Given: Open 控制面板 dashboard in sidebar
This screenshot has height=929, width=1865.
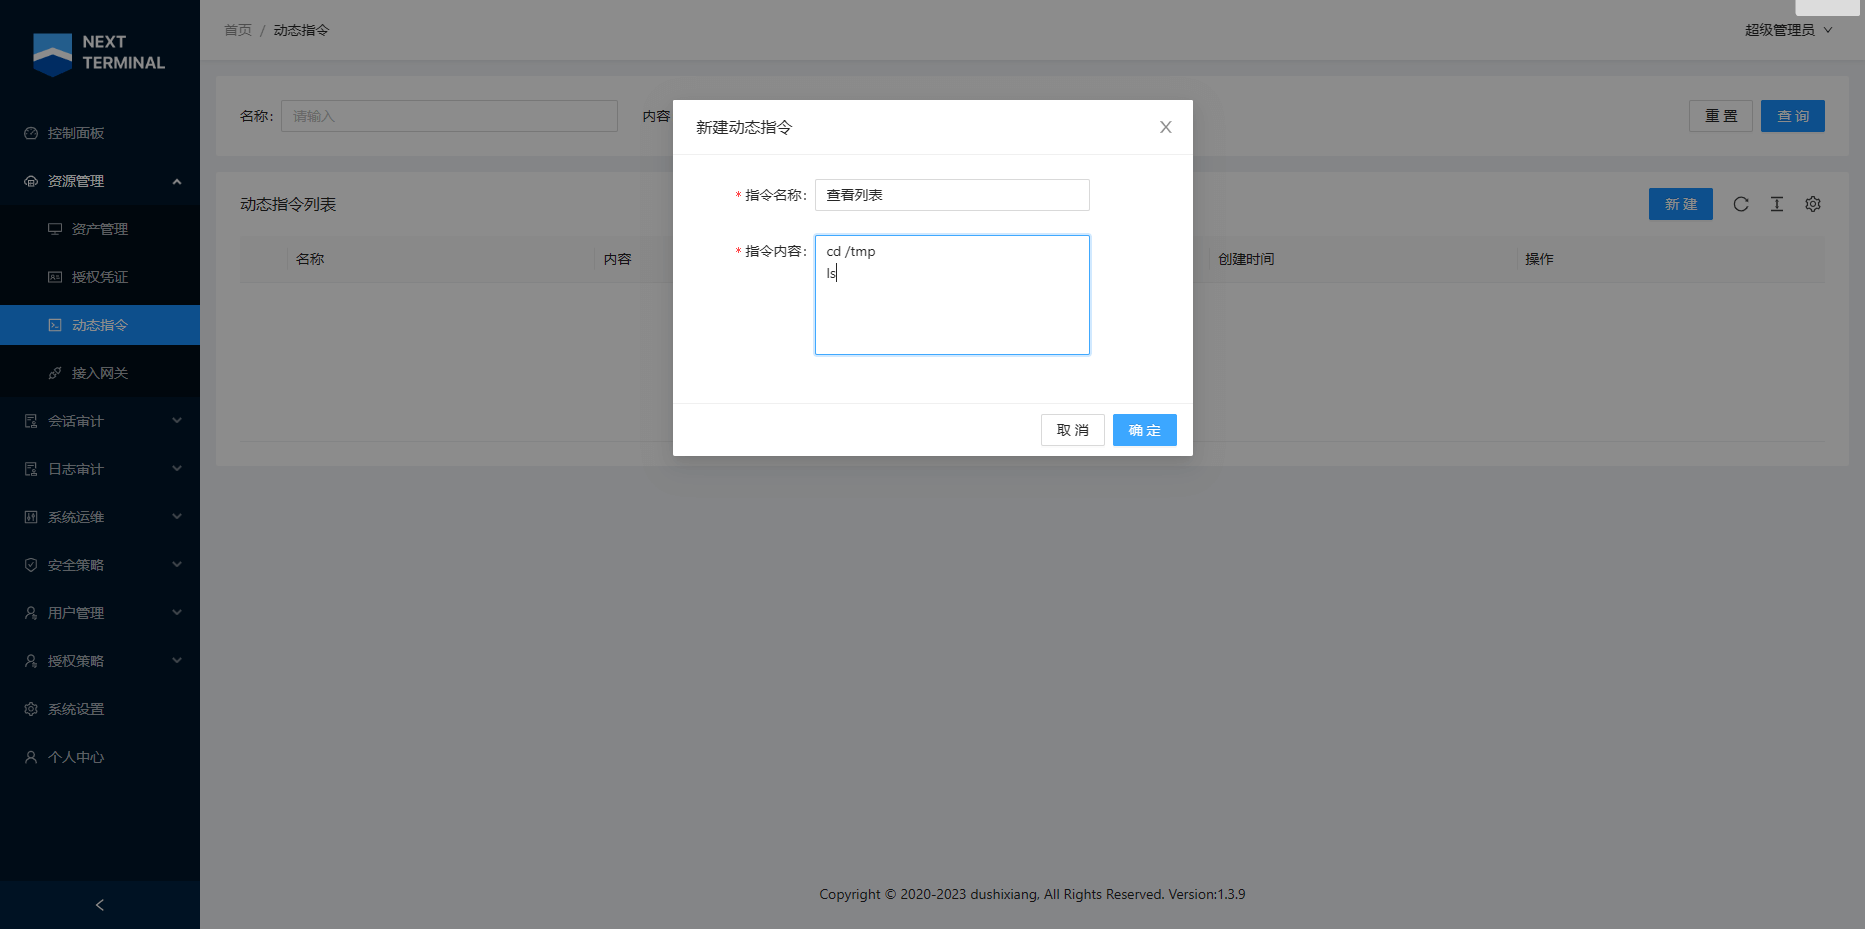Looking at the screenshot, I should click(x=76, y=133).
